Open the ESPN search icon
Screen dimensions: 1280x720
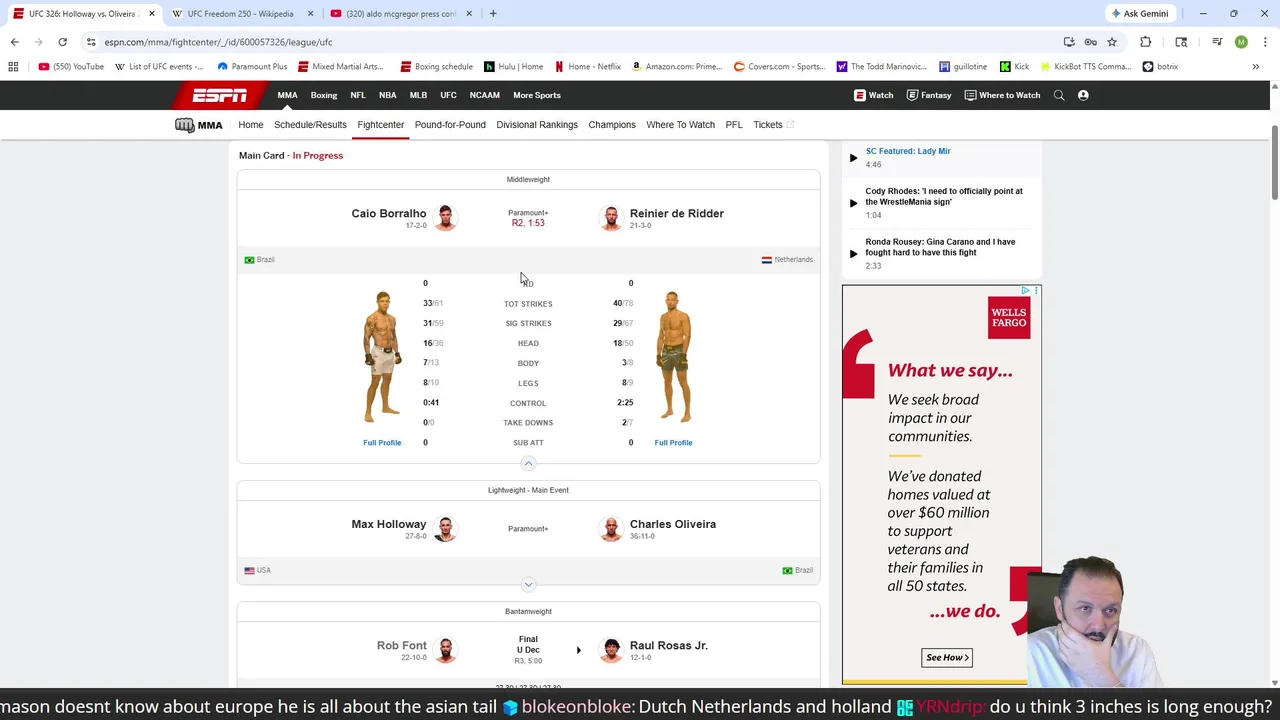pos(1059,95)
